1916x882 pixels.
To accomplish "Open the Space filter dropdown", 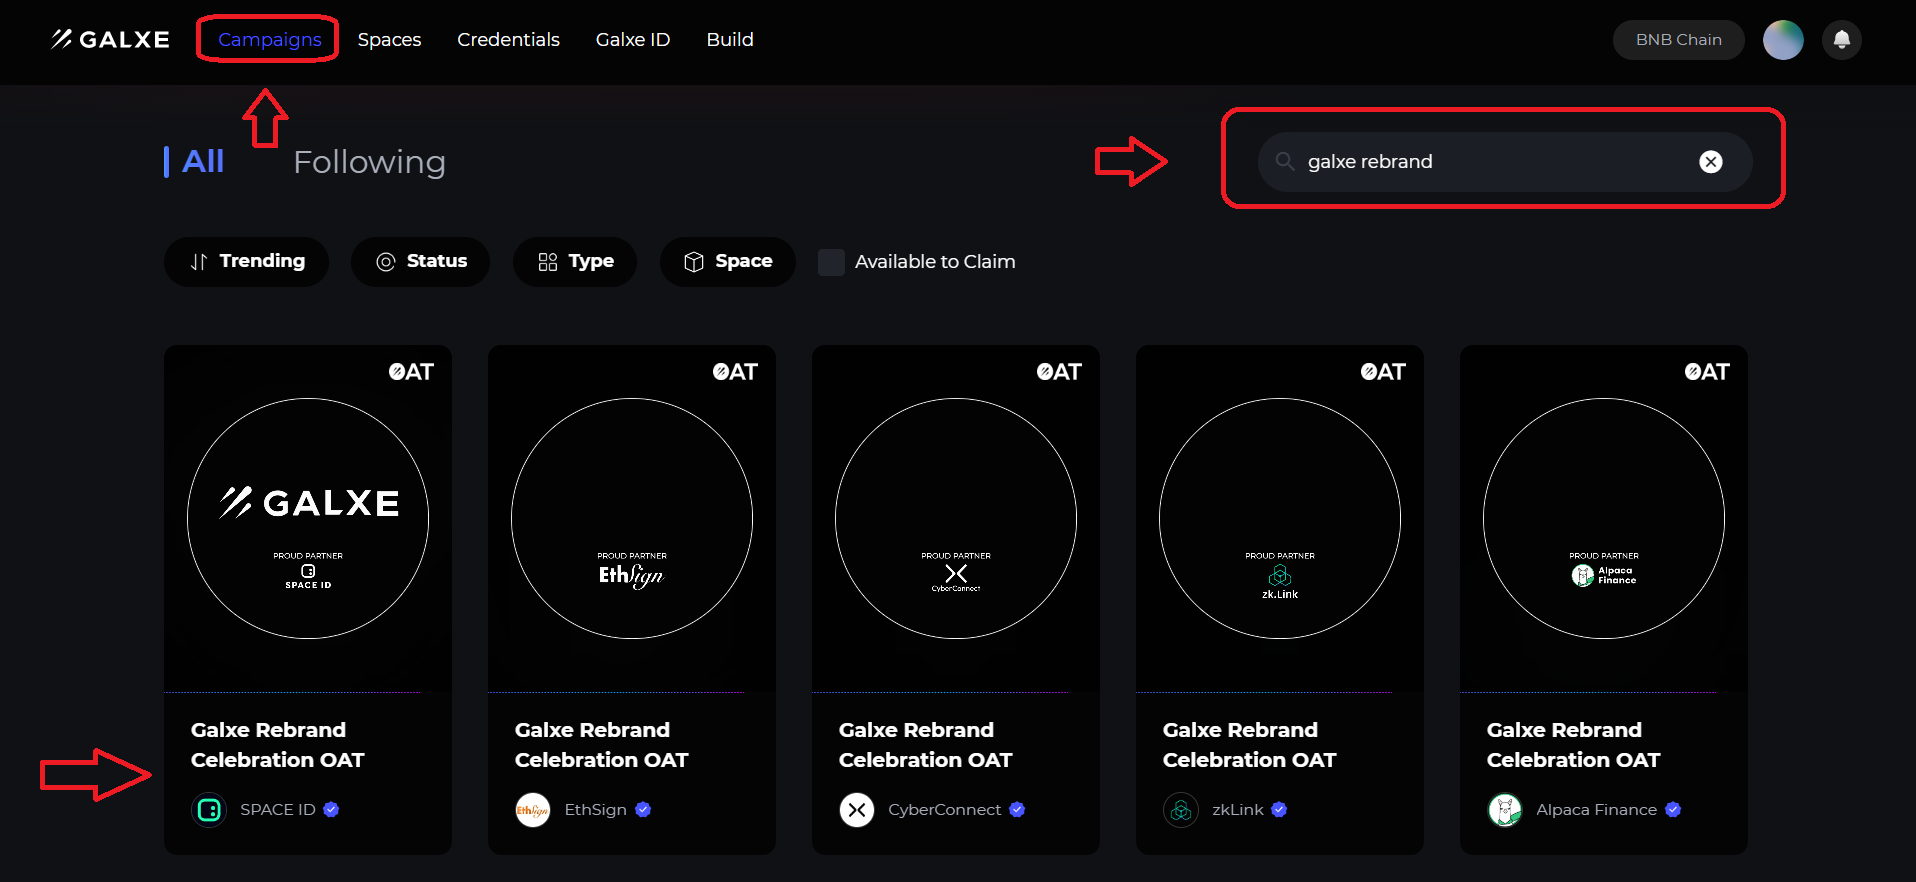I will pos(728,261).
